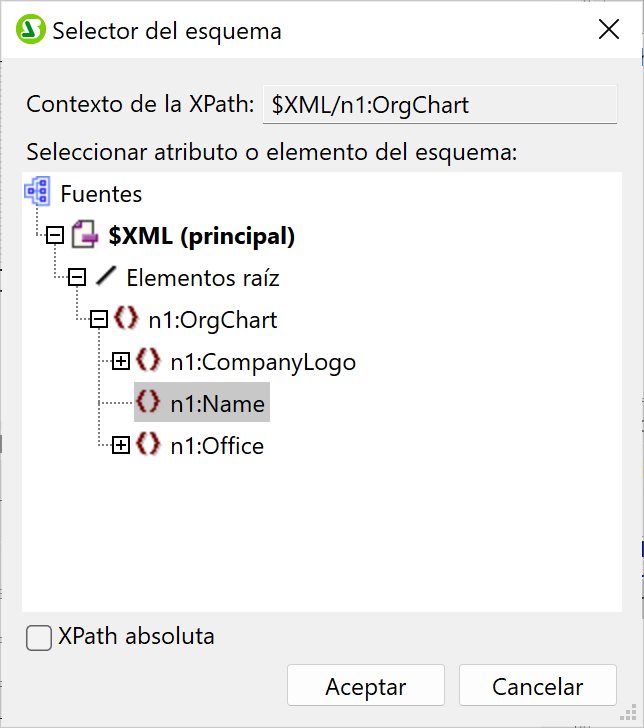Select the Fuentes tree label
Viewport: 644px width, 728px height.
point(101,194)
